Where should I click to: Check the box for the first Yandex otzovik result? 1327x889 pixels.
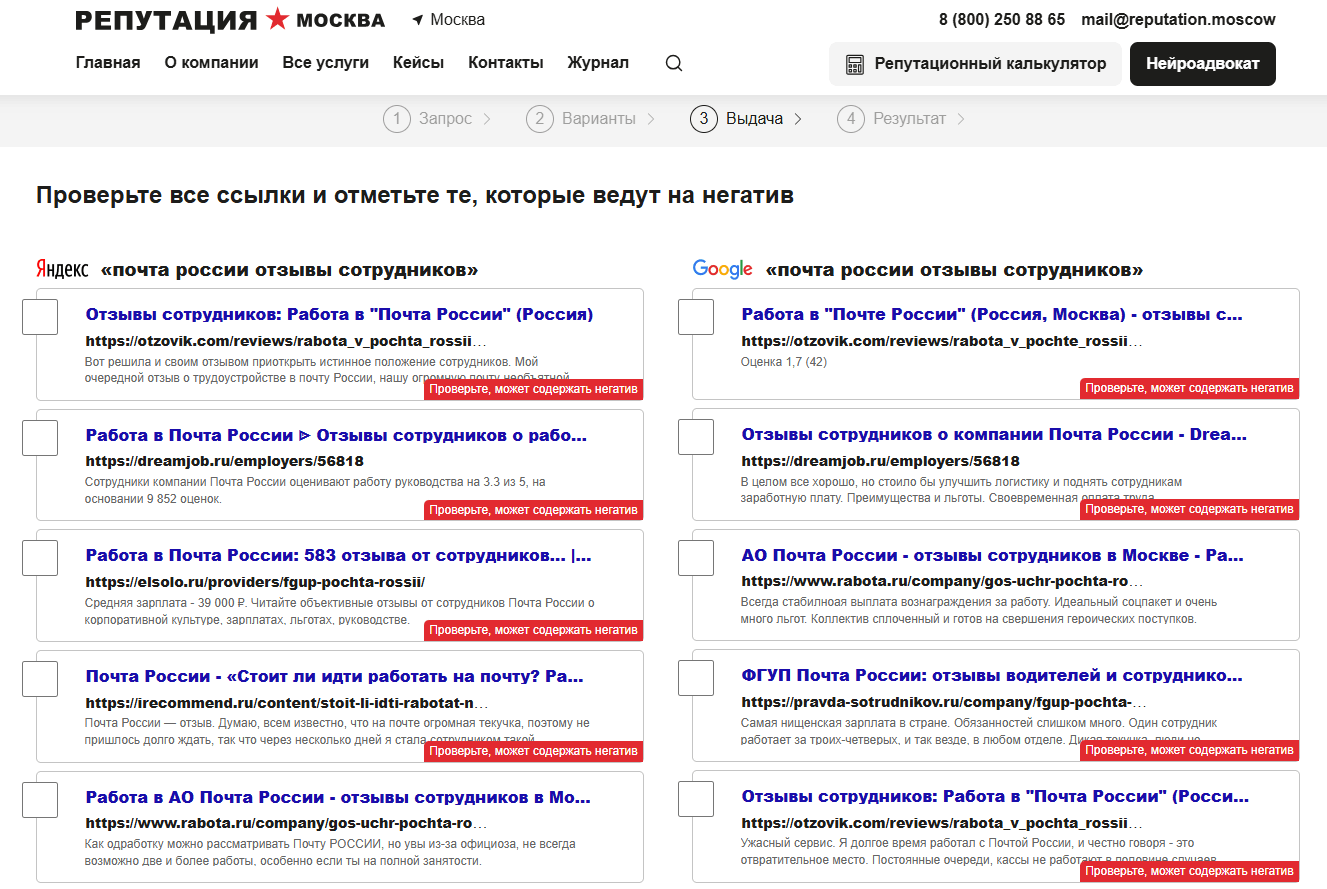[x=40, y=317]
